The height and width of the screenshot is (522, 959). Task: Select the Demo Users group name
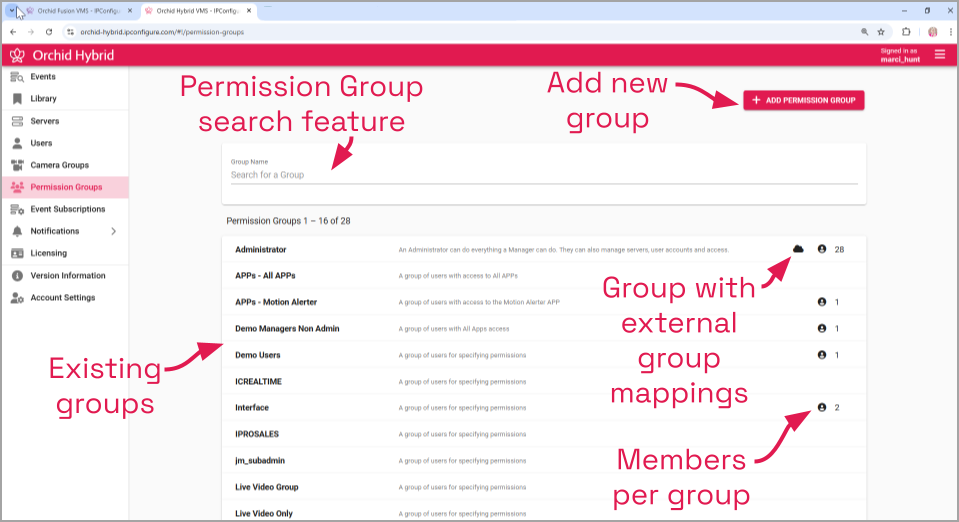[x=257, y=355]
